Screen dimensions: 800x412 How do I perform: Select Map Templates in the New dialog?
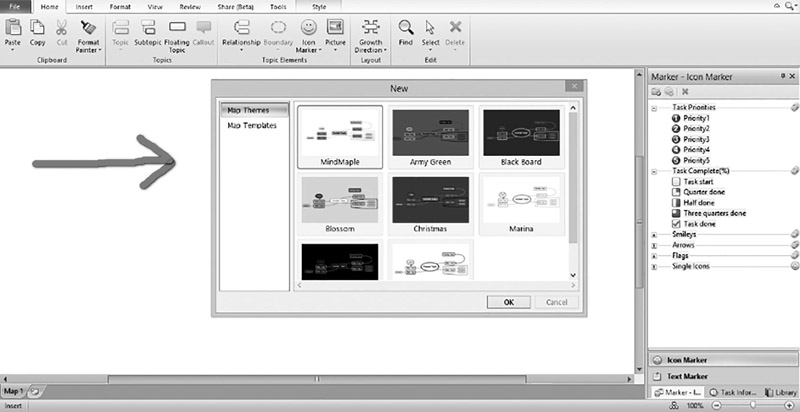click(x=252, y=125)
